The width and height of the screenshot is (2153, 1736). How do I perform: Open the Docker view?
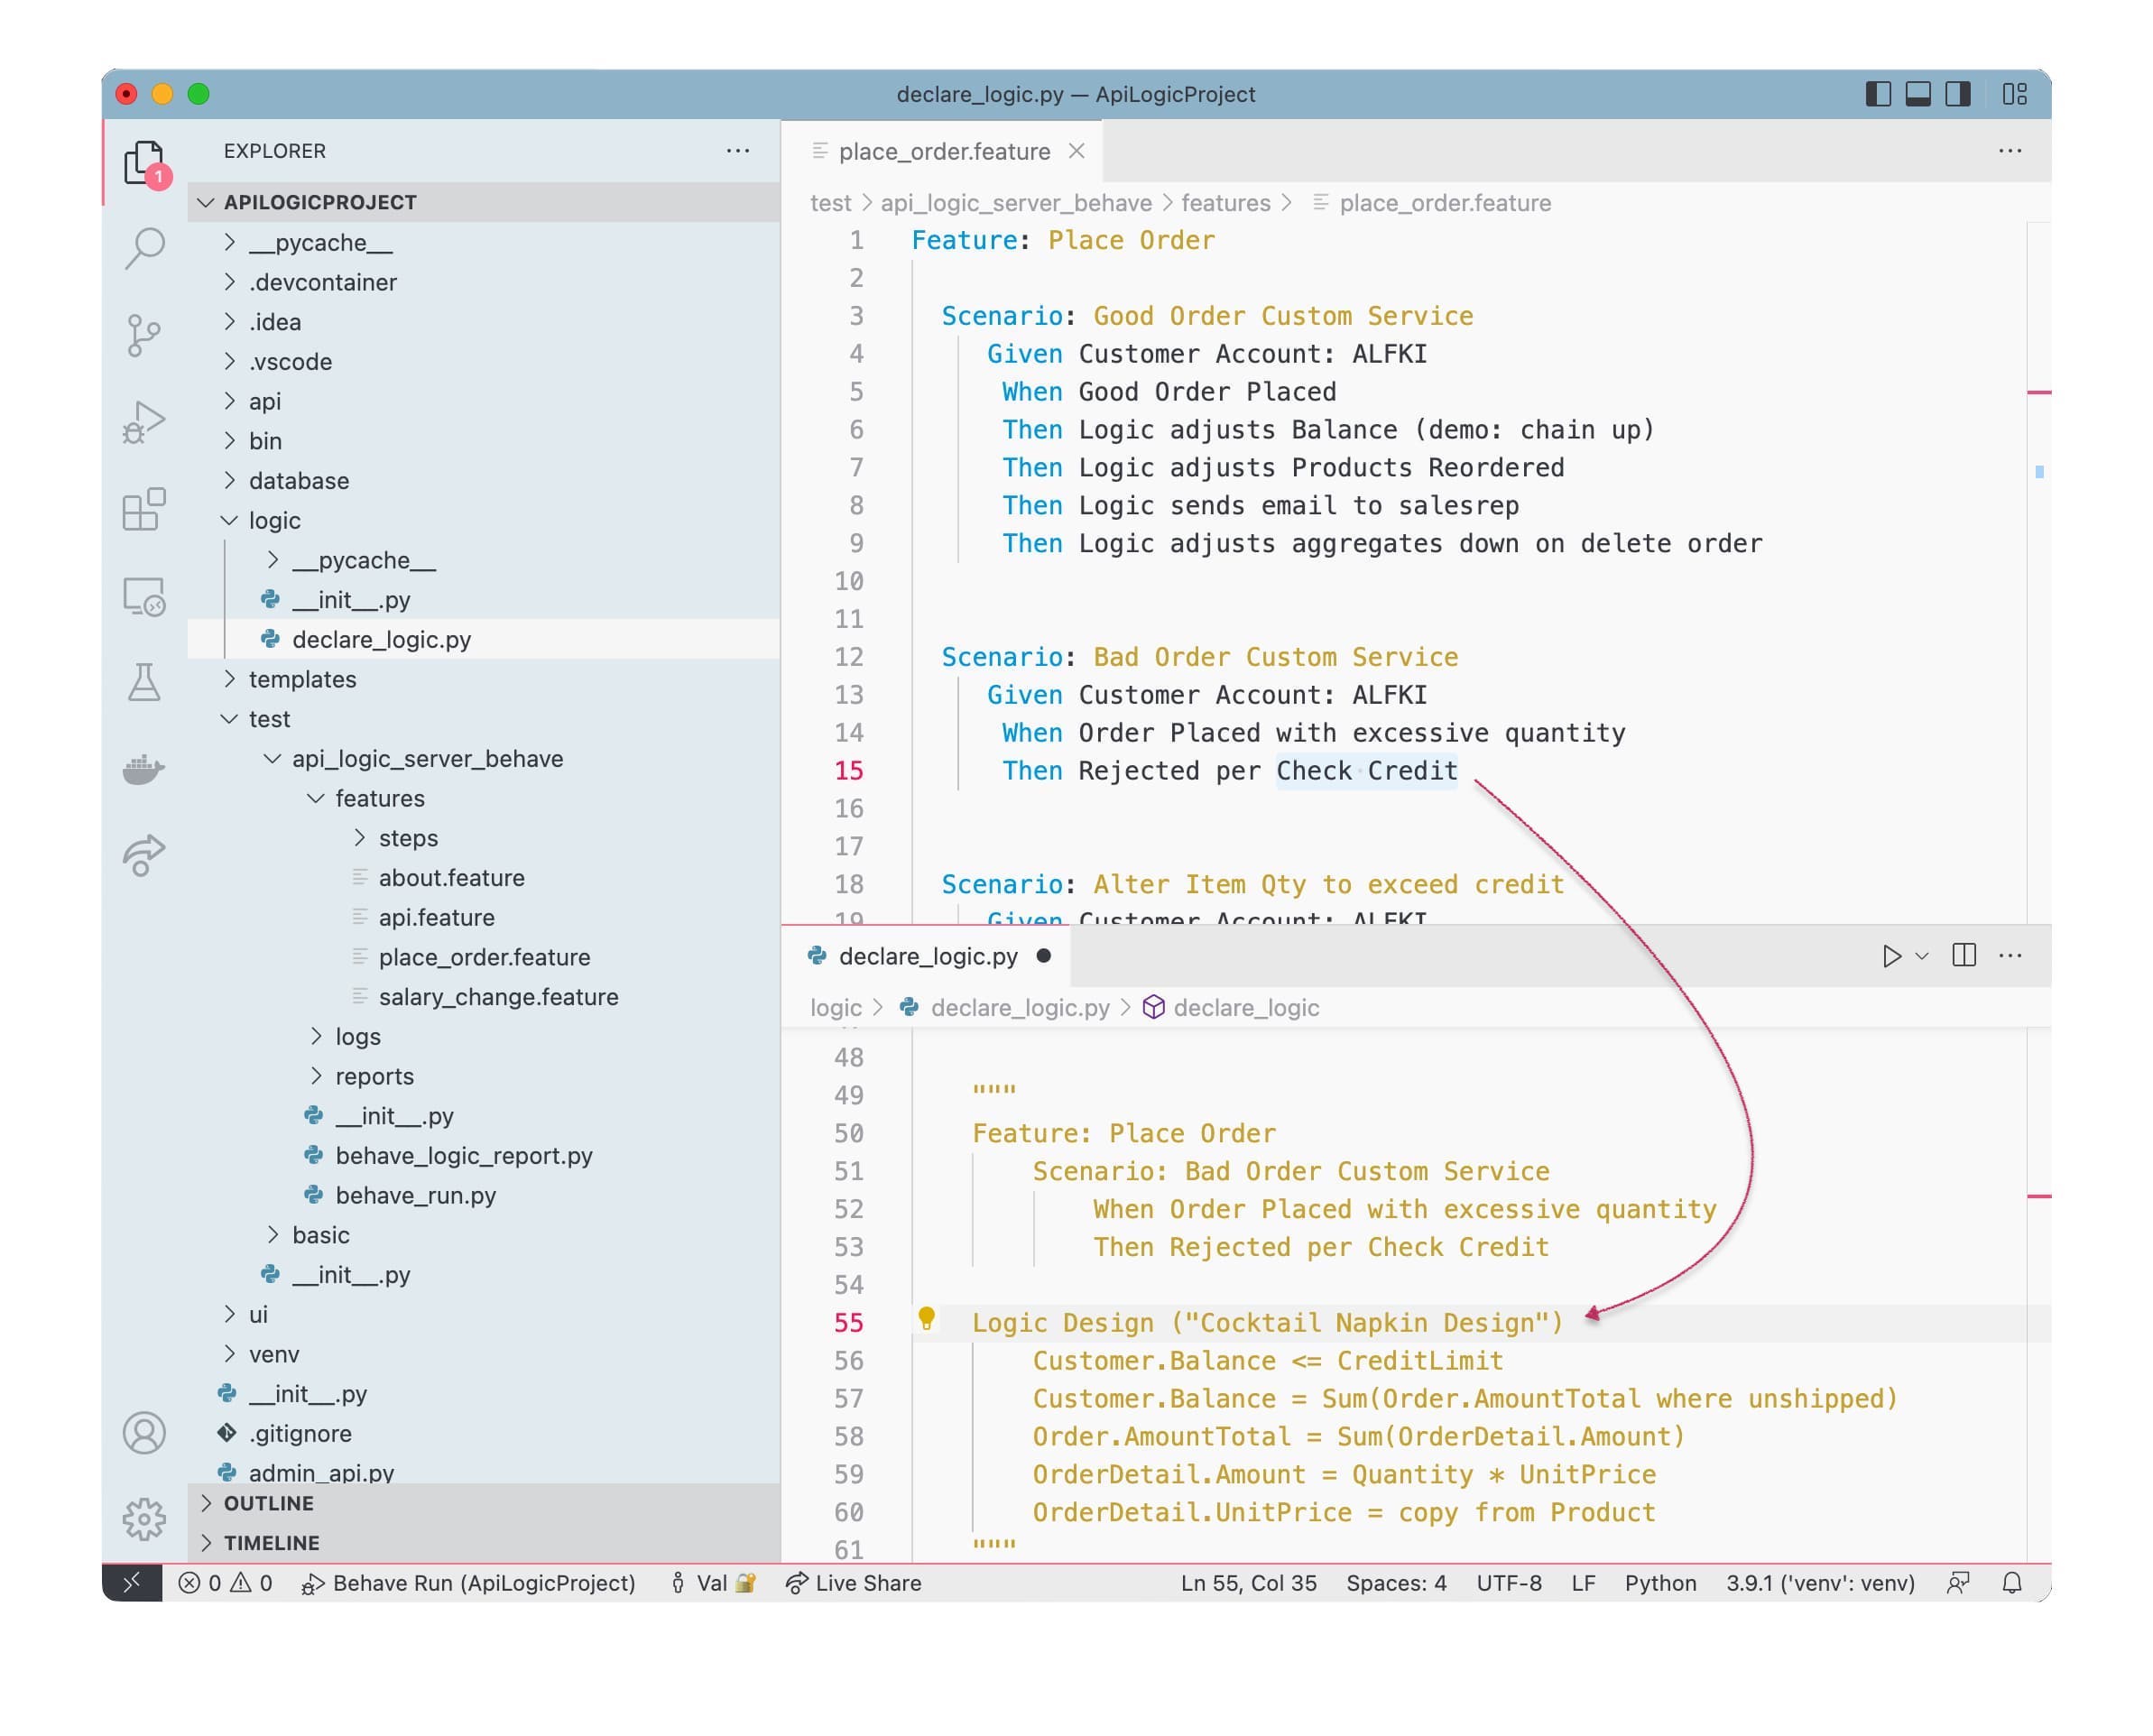(144, 770)
